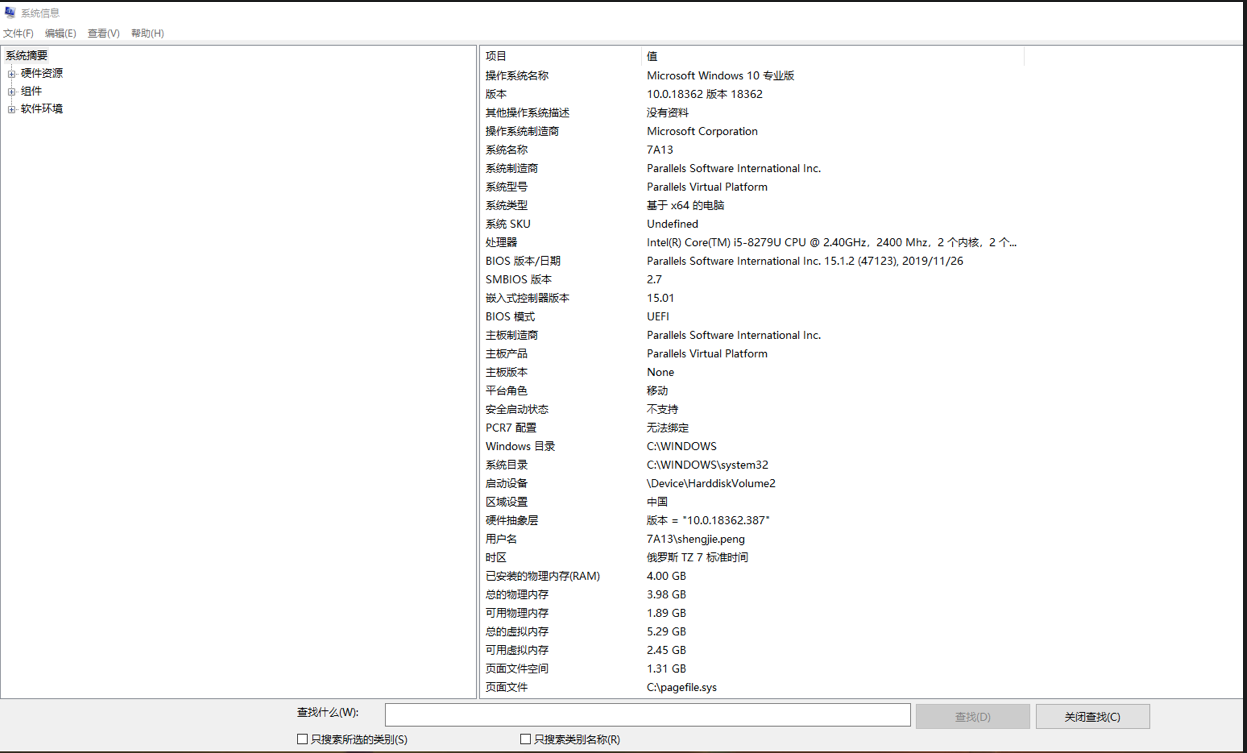
Task: Open the 查看(V) menu
Action: pyautogui.click(x=103, y=33)
